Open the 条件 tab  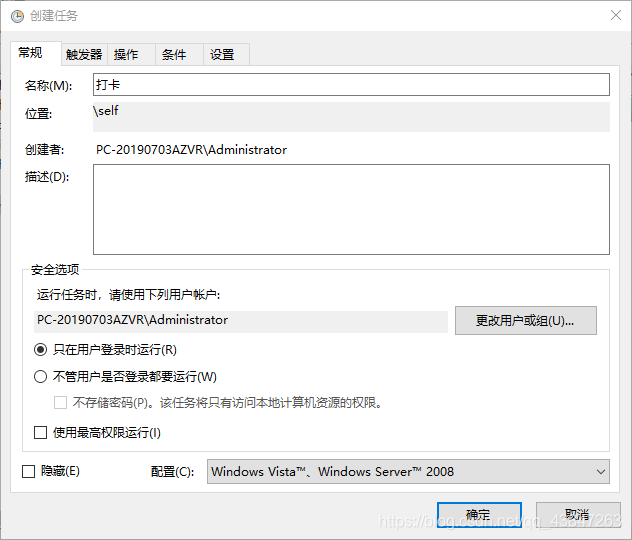tap(179, 54)
